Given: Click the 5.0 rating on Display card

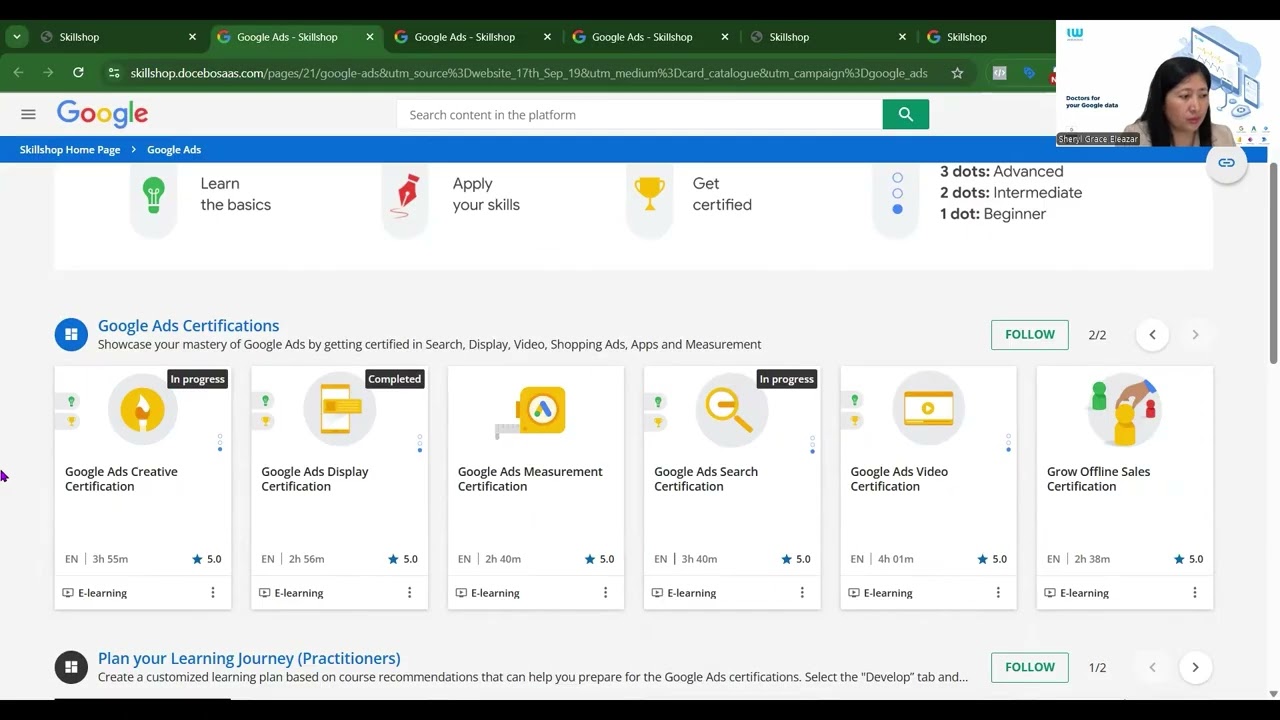Looking at the screenshot, I should 404,559.
